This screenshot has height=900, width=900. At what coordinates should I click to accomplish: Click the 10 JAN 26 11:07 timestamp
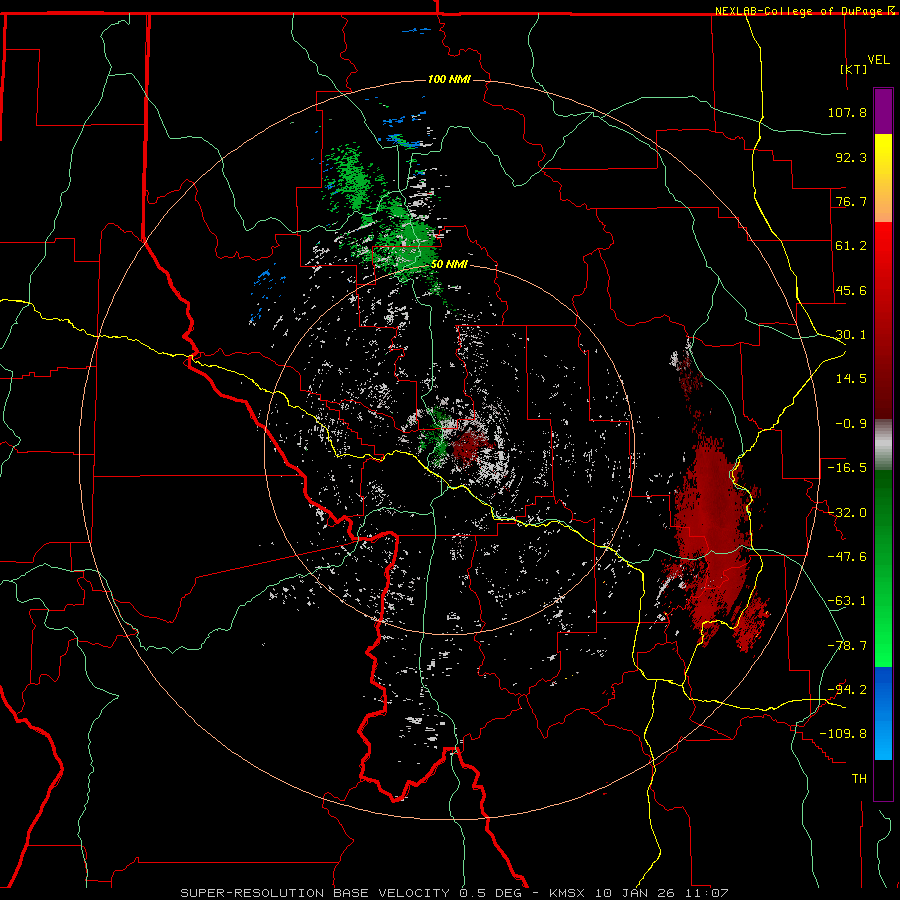[662, 893]
